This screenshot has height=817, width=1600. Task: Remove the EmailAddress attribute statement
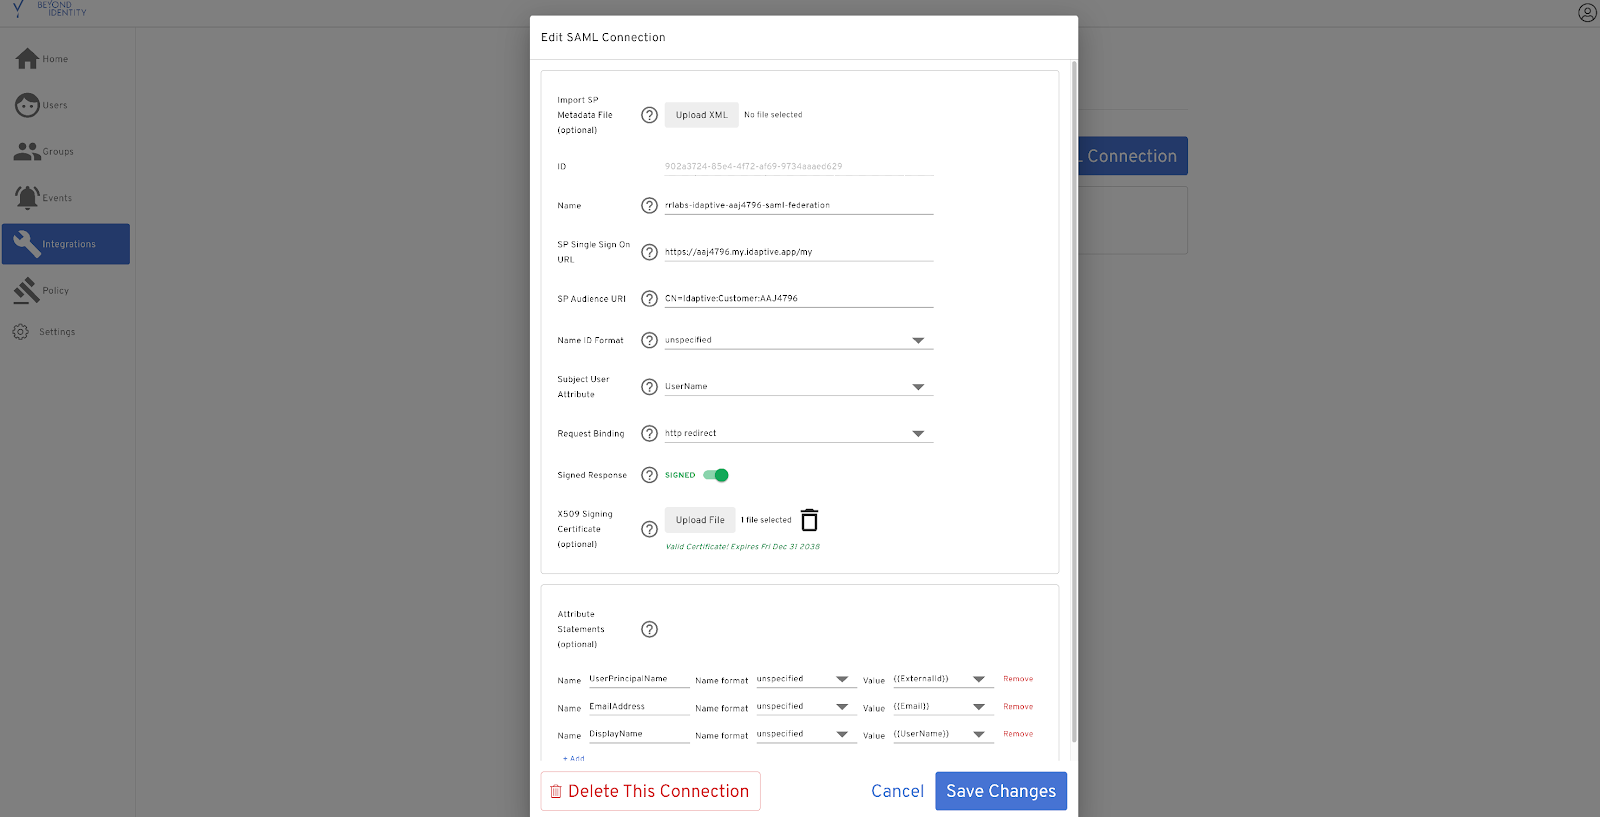click(1018, 707)
